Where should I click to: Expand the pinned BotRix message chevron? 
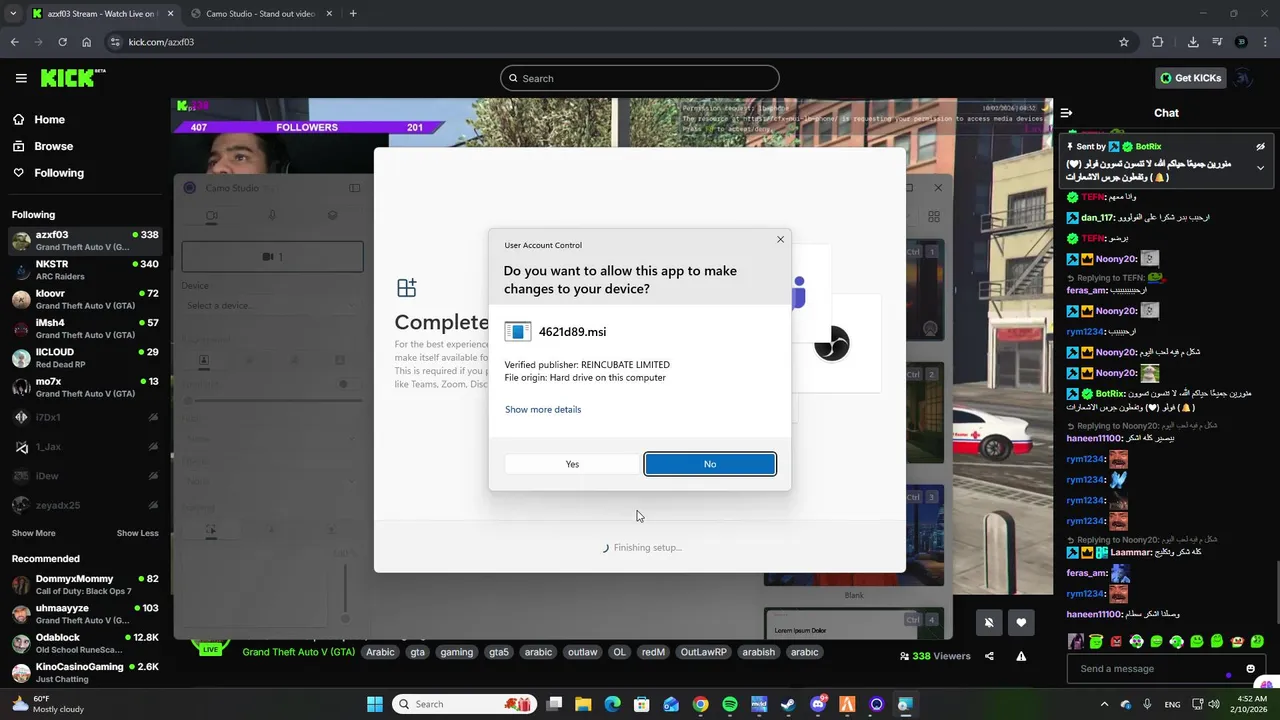click(1260, 168)
